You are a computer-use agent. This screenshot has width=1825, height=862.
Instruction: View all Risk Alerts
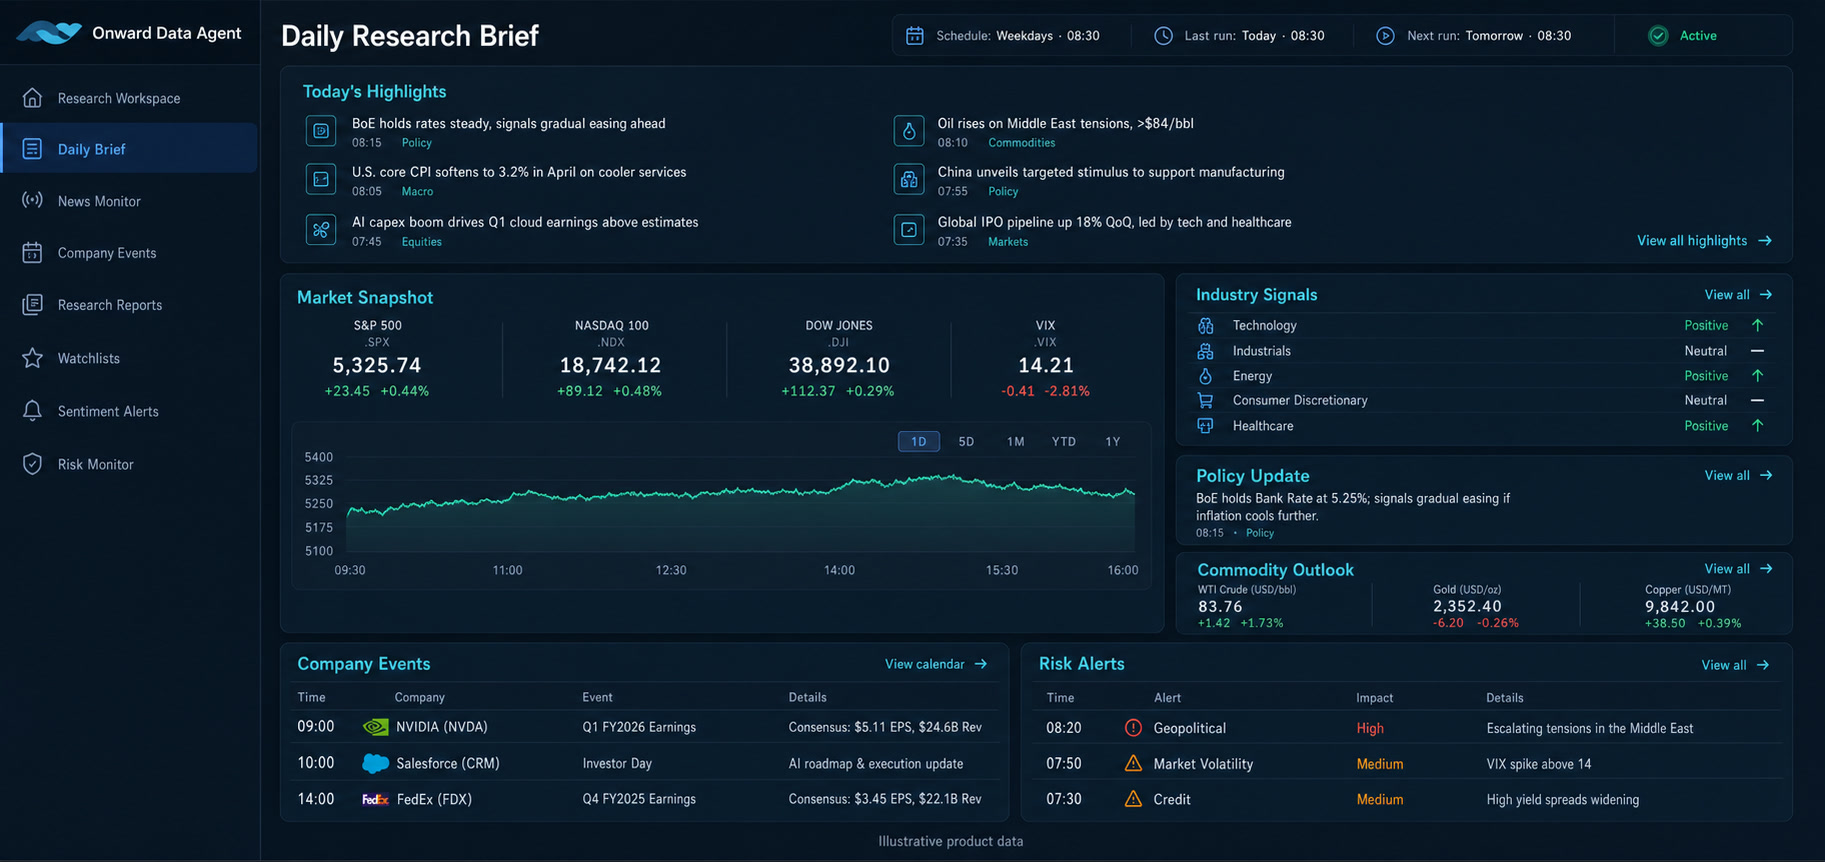(1735, 665)
